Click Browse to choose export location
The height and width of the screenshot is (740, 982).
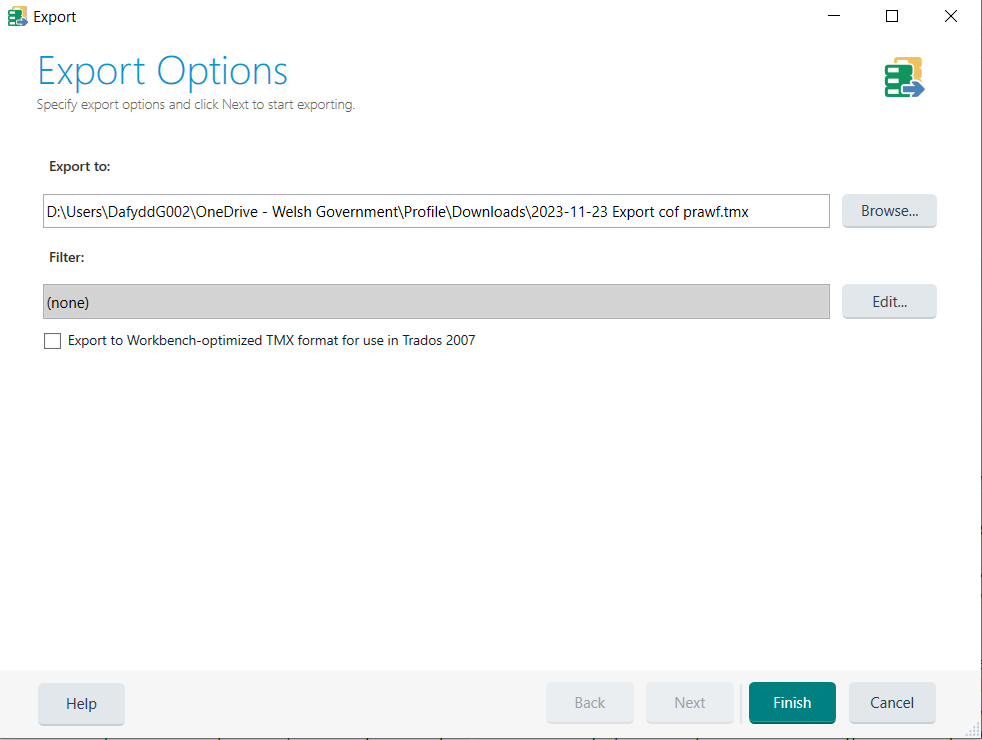point(889,211)
